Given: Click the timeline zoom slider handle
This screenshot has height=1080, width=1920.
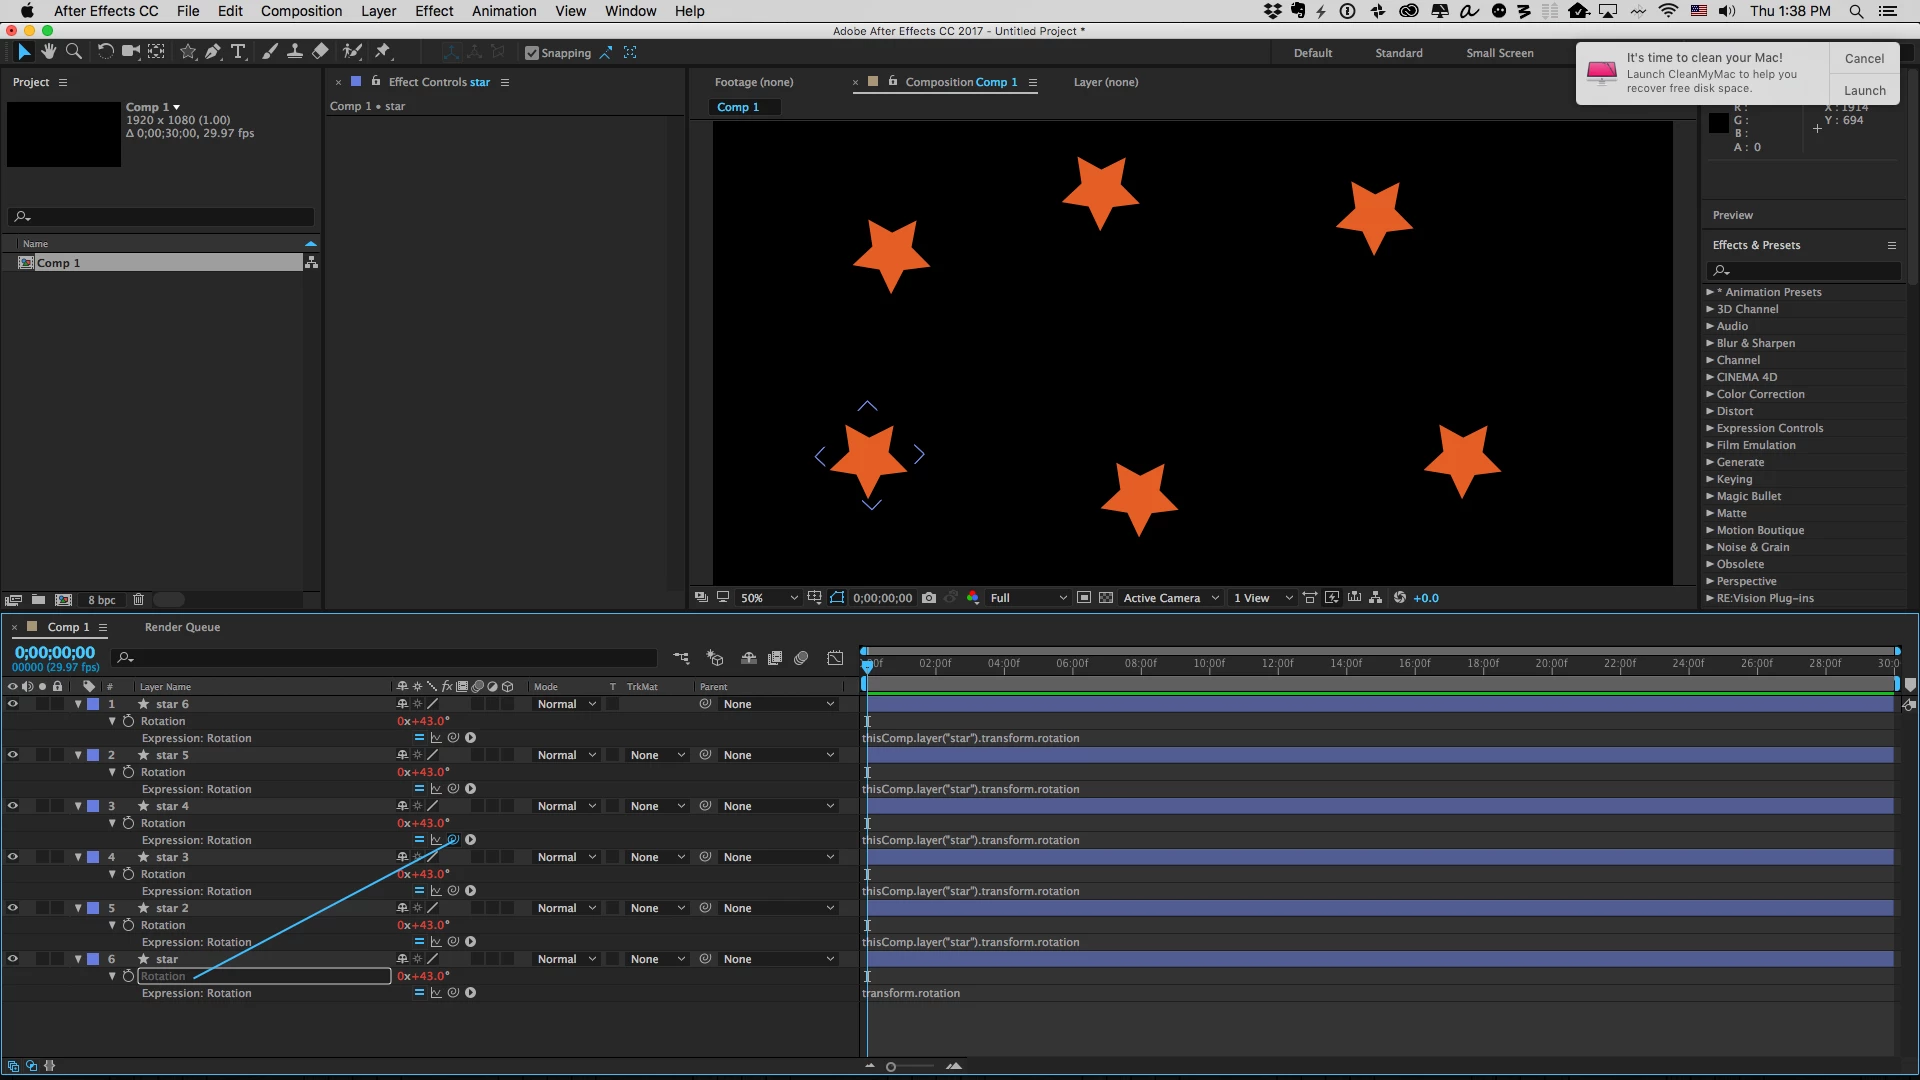Looking at the screenshot, I should pos(891,1067).
